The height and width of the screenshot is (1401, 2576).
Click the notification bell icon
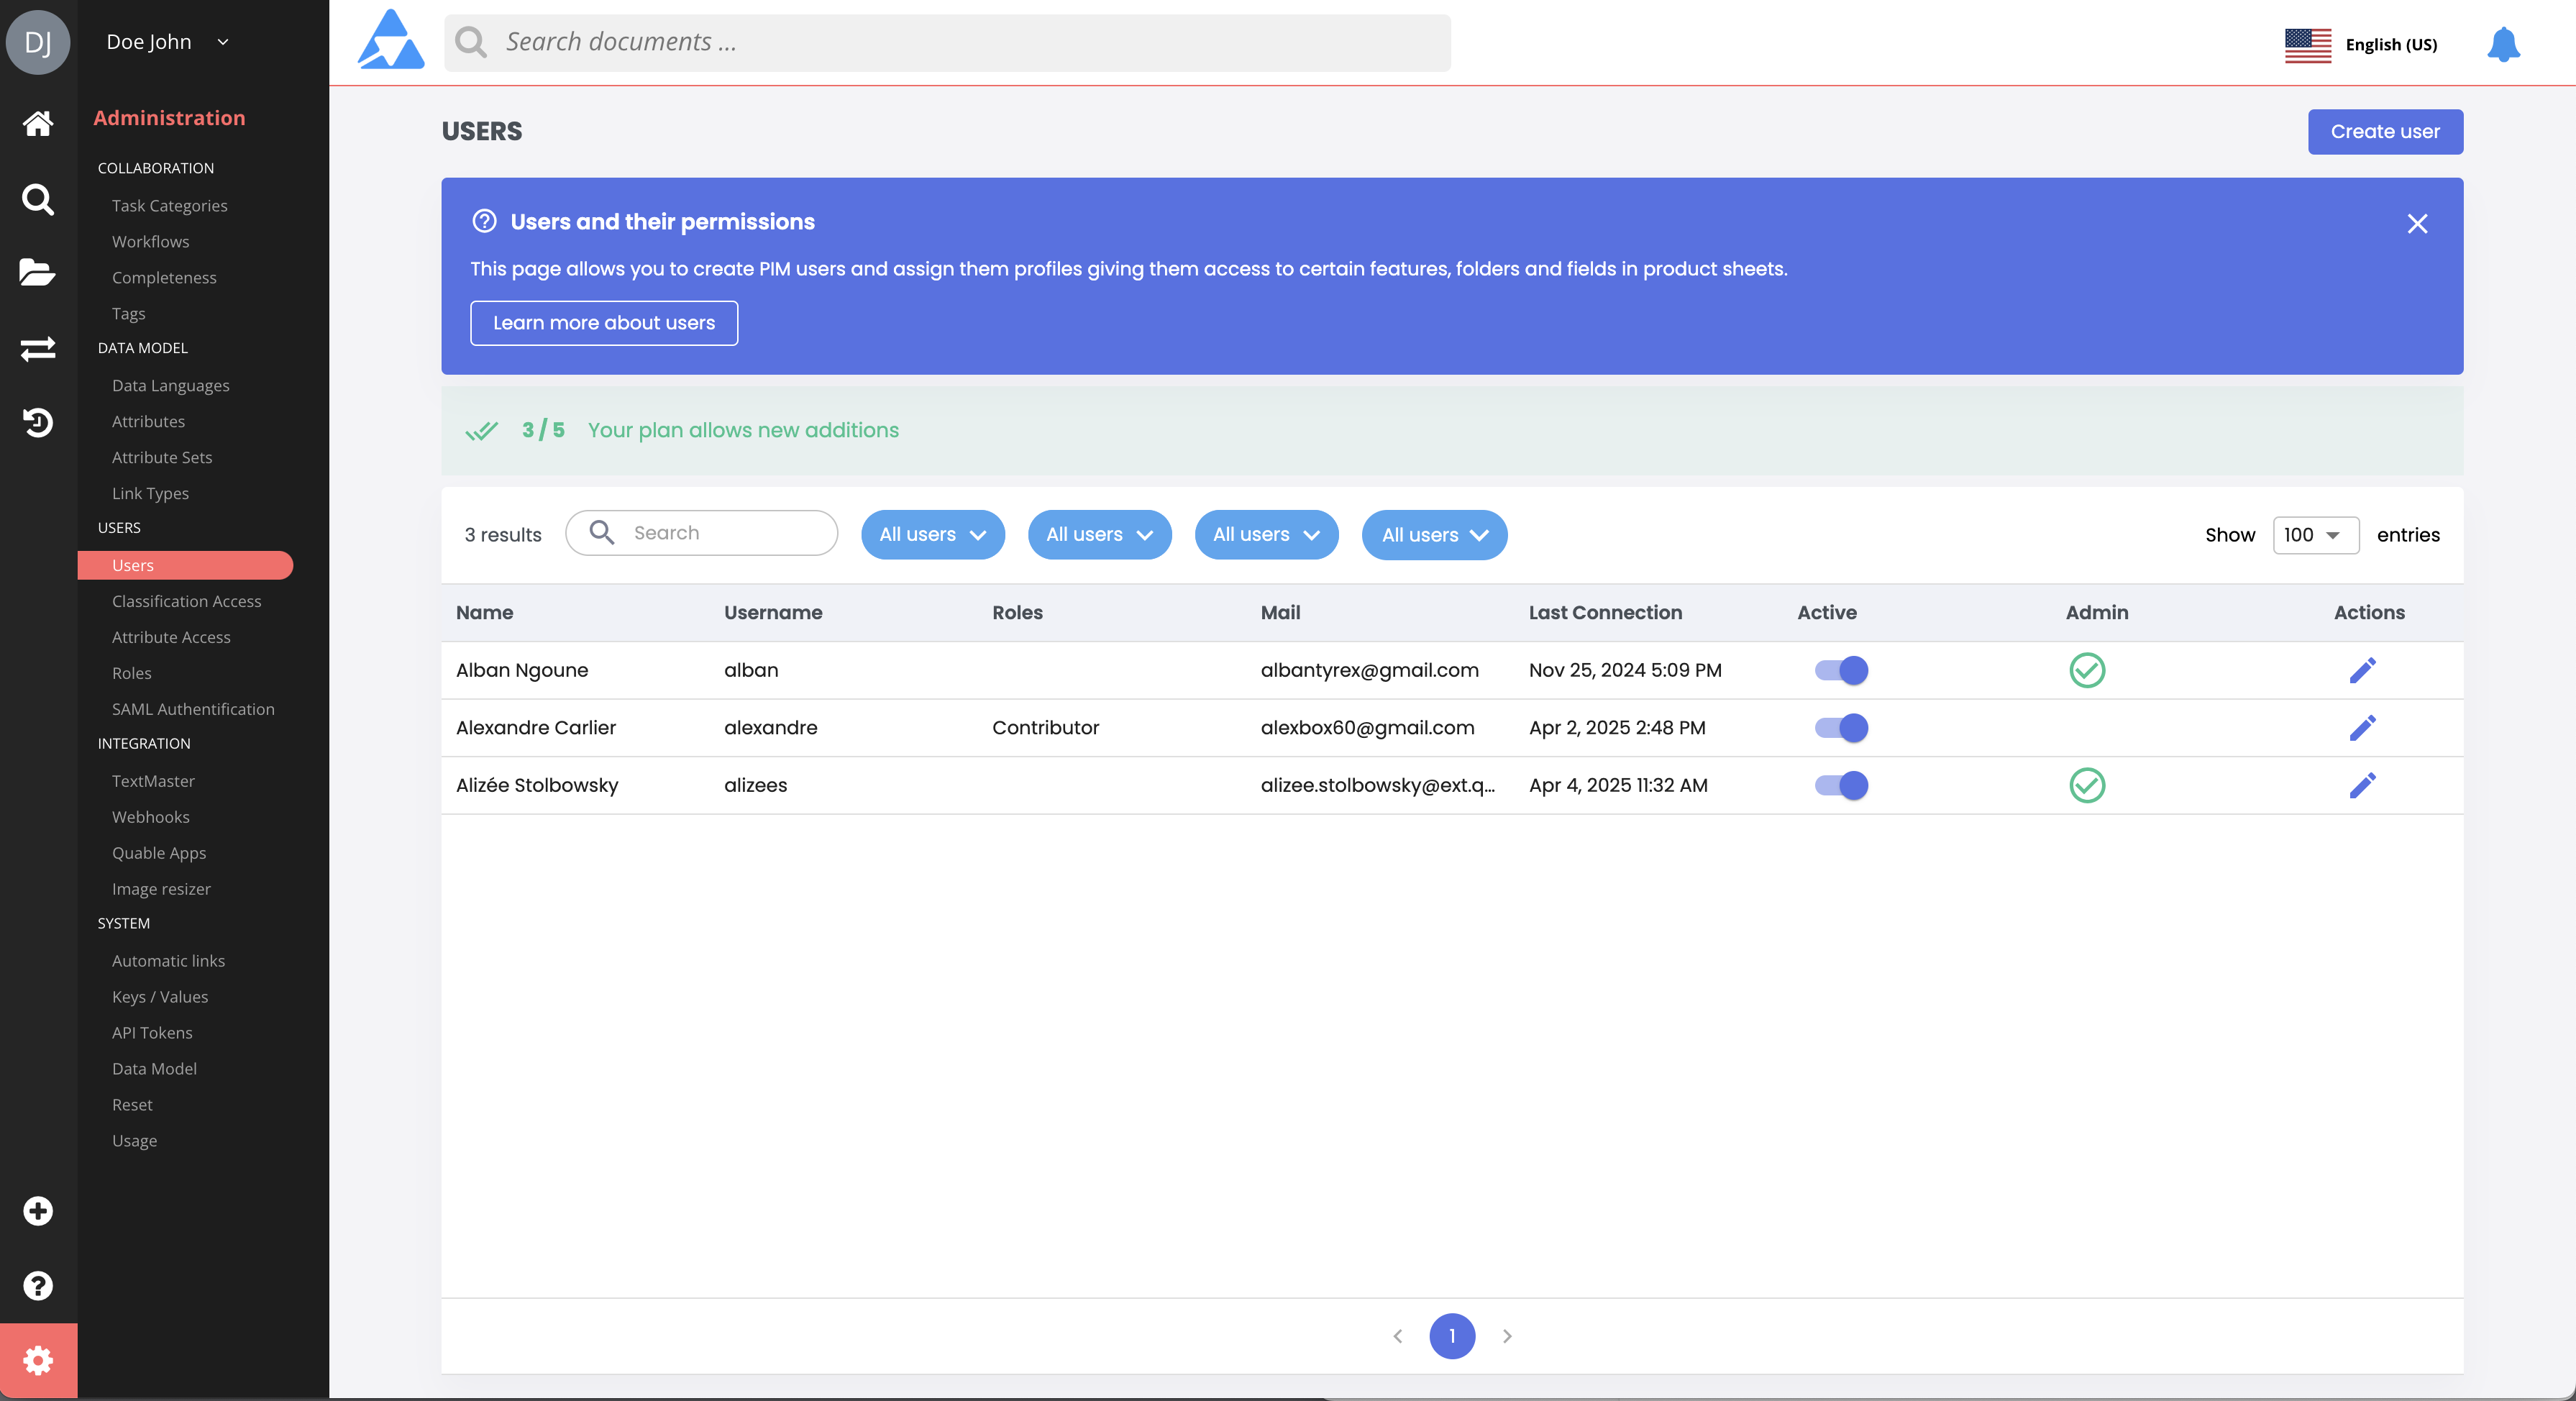pyautogui.click(x=2503, y=45)
